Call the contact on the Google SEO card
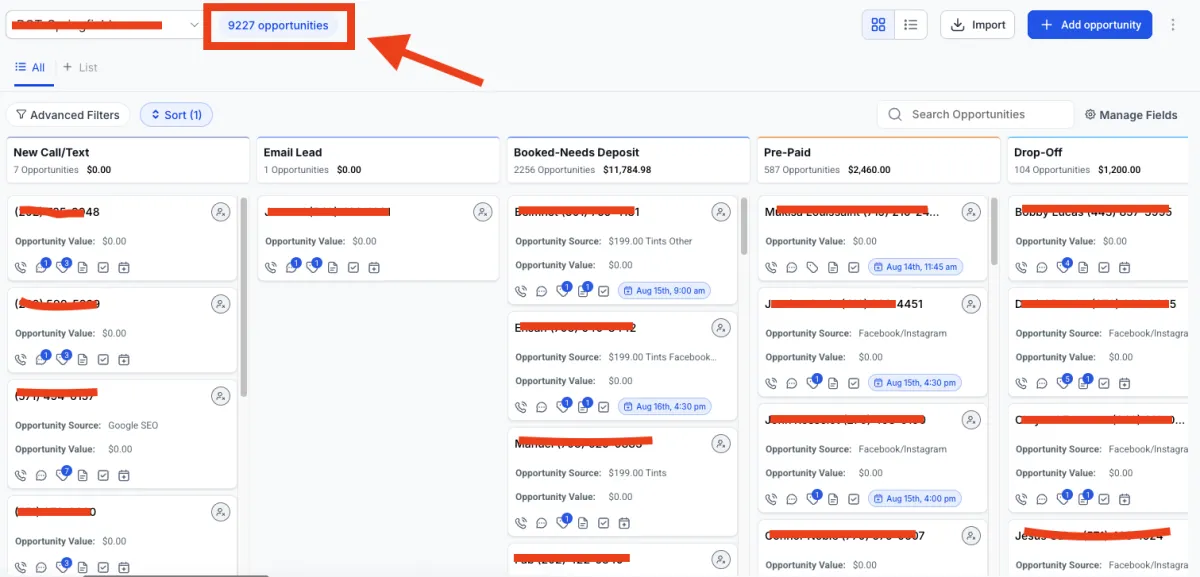Image resolution: width=1200 pixels, height=577 pixels. [21, 475]
